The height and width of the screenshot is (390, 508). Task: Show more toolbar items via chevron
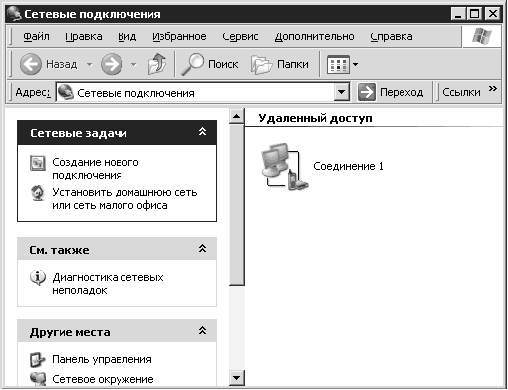tap(493, 89)
